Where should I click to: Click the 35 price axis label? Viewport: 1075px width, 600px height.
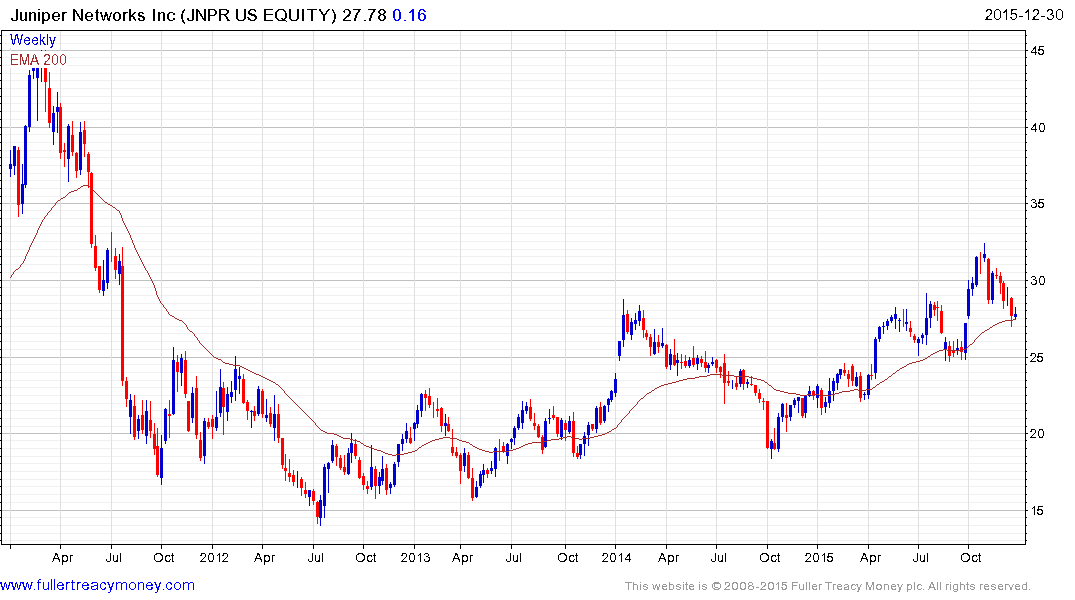(1037, 204)
